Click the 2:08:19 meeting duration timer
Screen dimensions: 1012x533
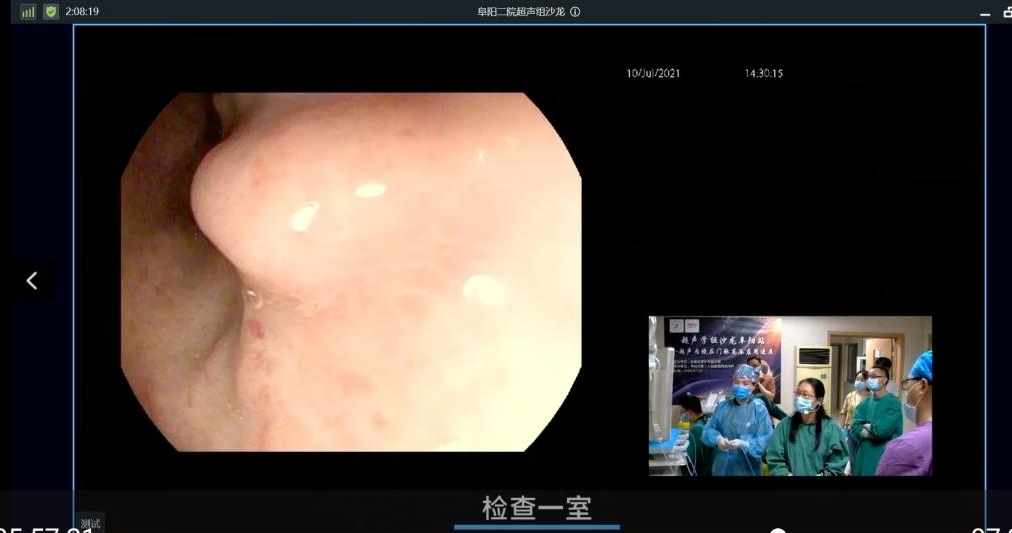(82, 12)
